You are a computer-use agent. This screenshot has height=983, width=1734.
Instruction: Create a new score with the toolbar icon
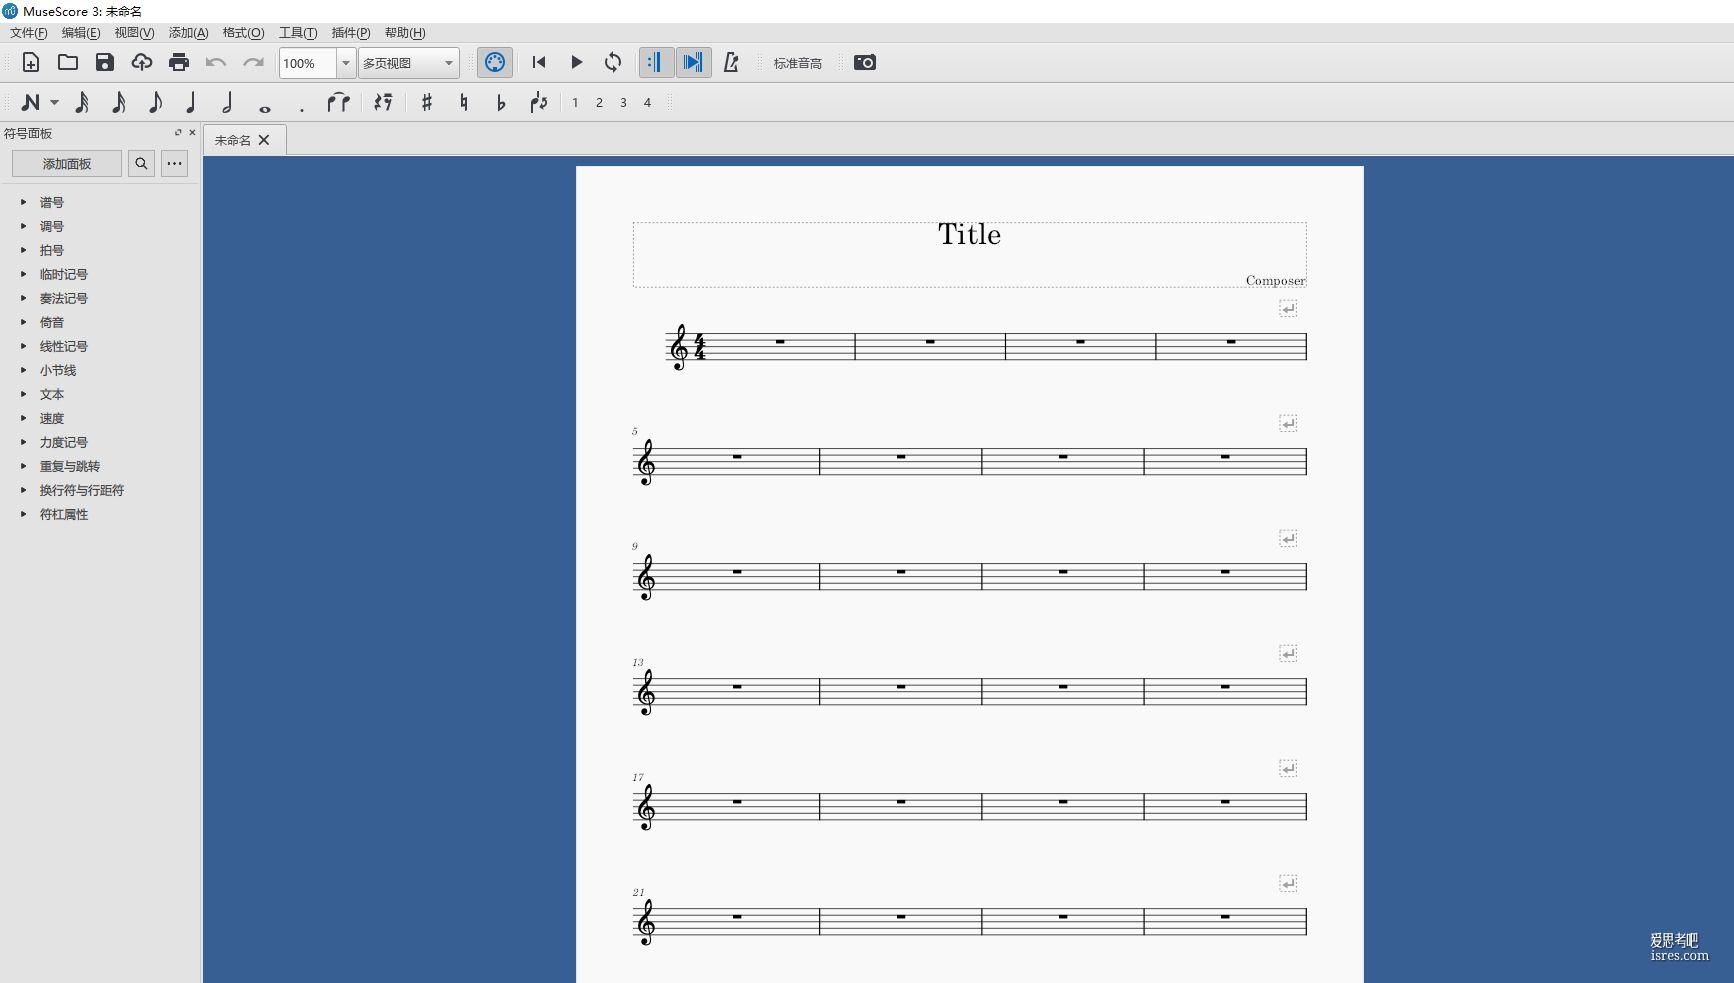31,63
